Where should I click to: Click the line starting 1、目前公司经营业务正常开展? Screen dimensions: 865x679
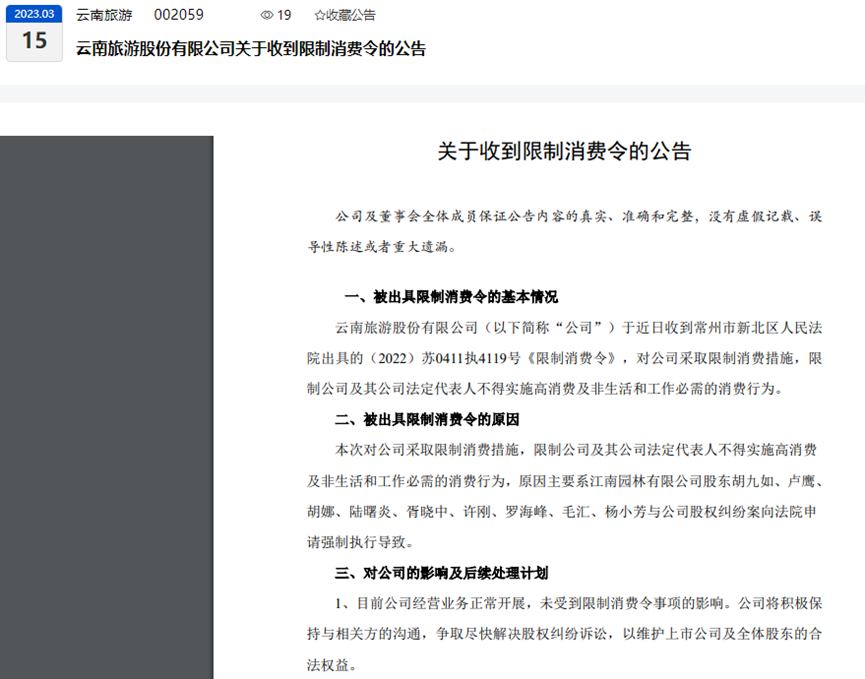579,603
